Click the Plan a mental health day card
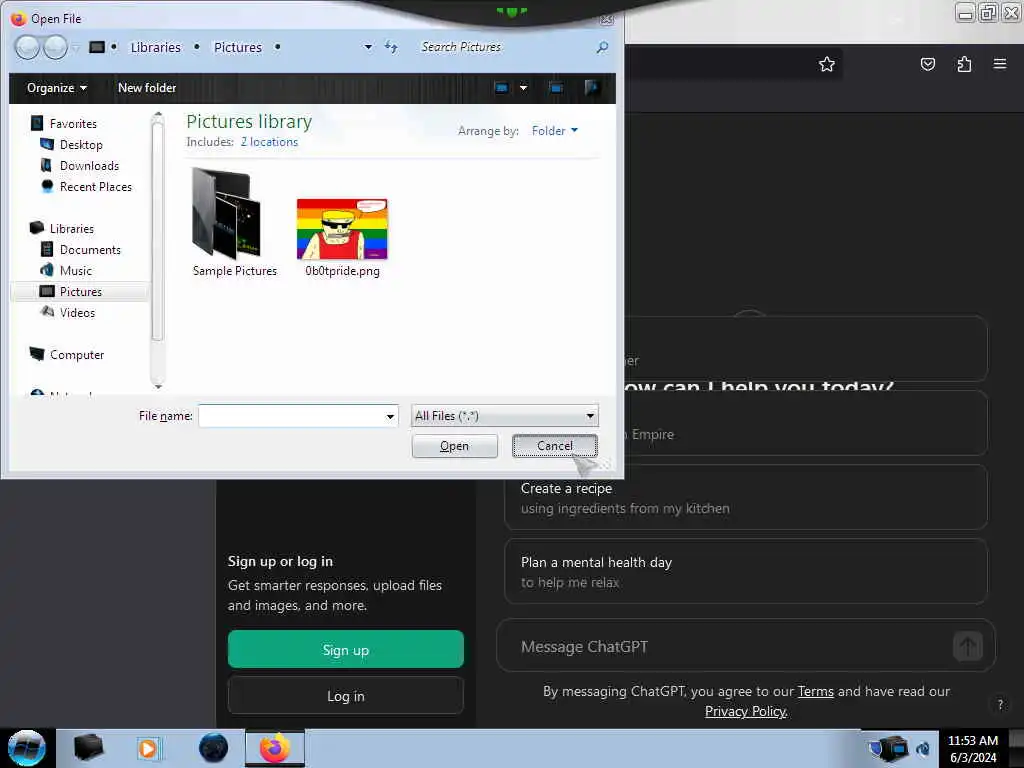Viewport: 1024px width, 768px height. coord(745,571)
